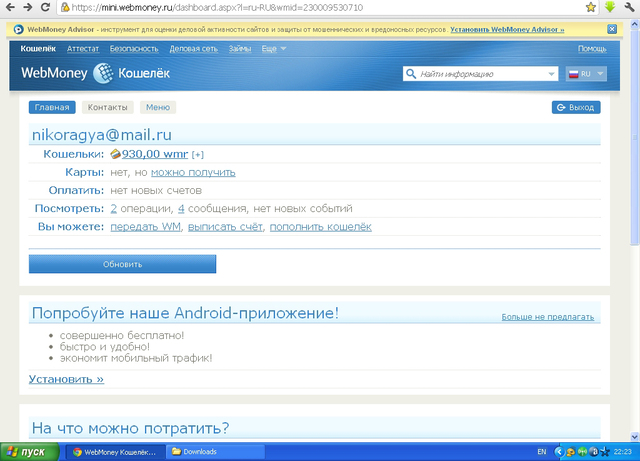Click the page vertical scrollbar thumb
Image resolution: width=640 pixels, height=461 pixels.
coord(635,136)
